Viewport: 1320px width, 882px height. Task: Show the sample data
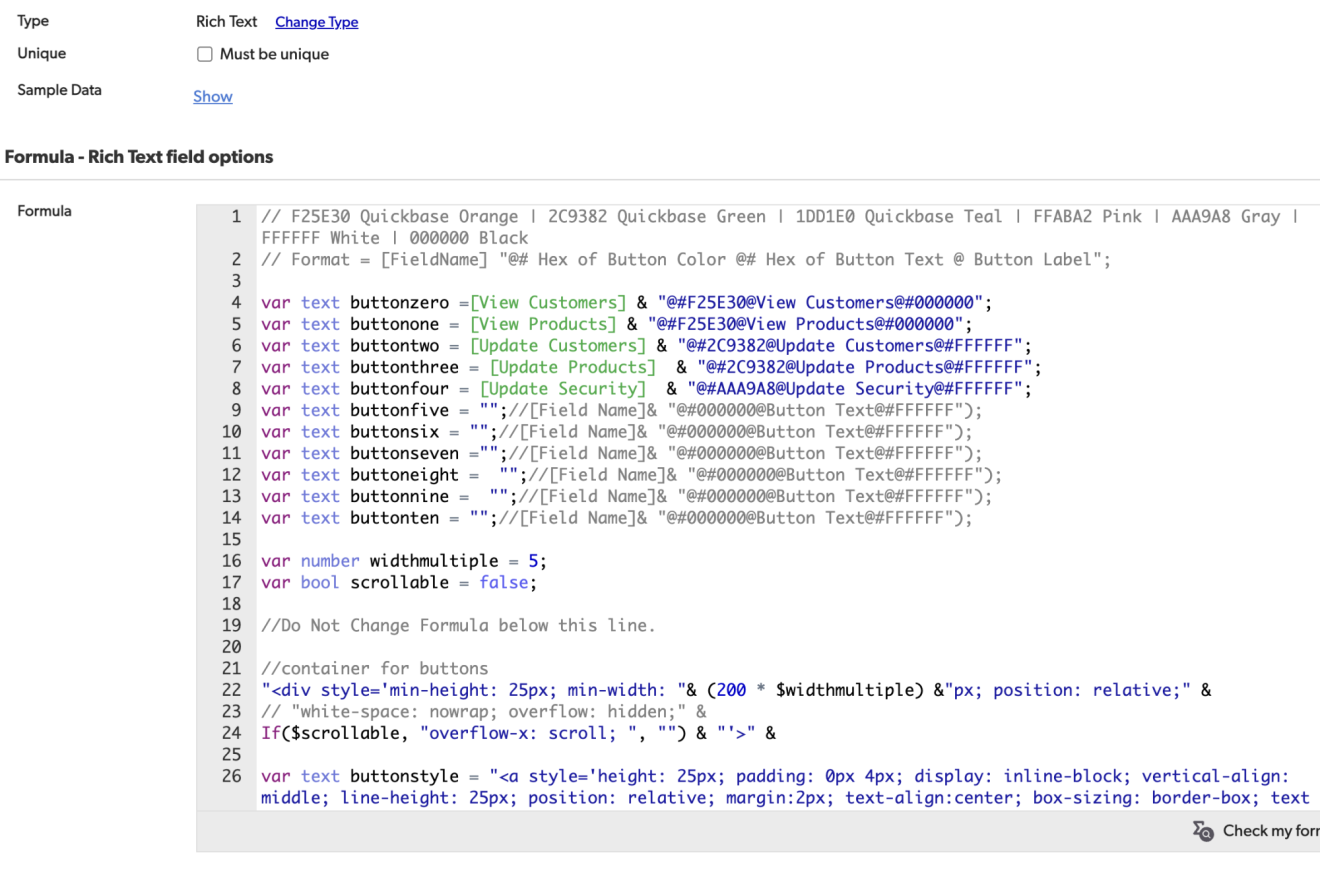coord(212,97)
